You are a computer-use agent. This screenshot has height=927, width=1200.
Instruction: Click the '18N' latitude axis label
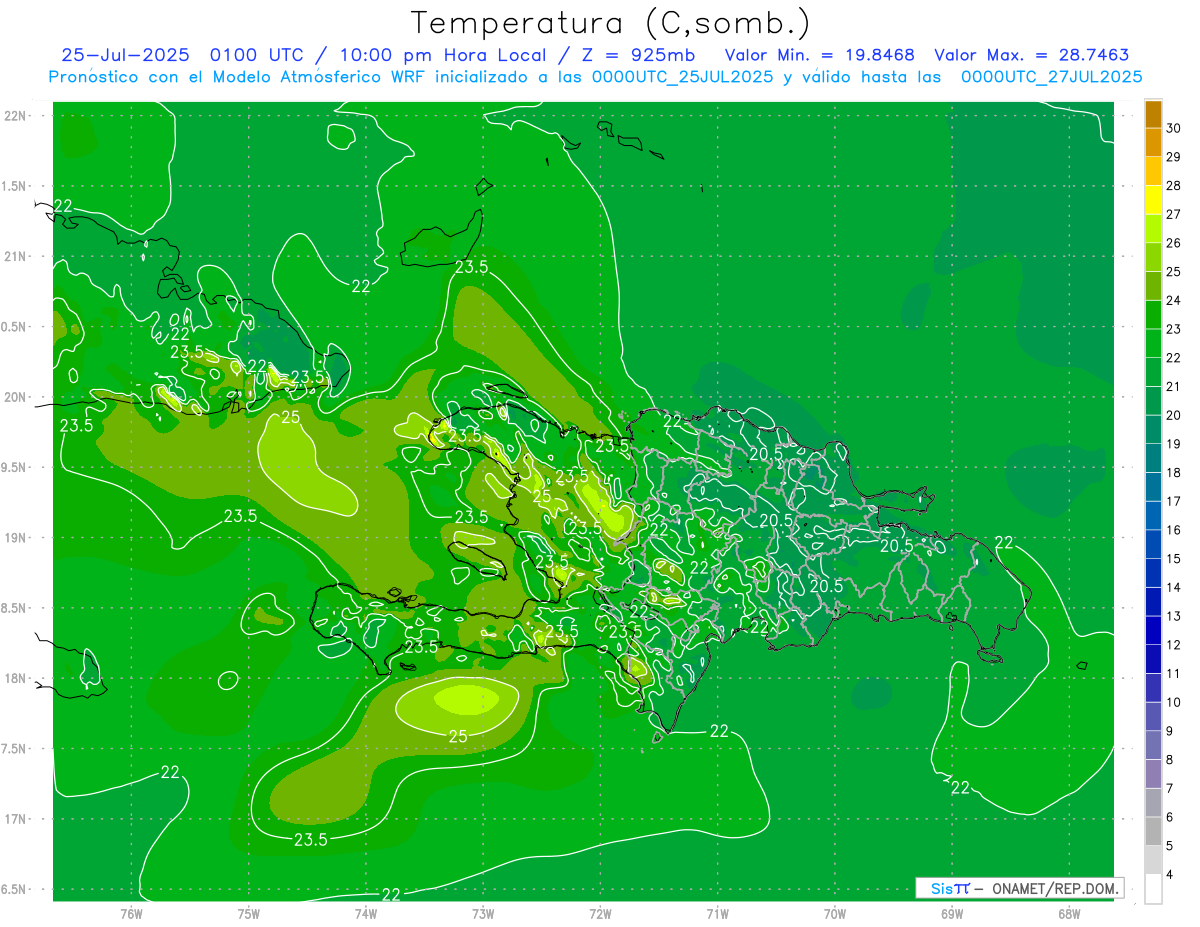click(15, 679)
